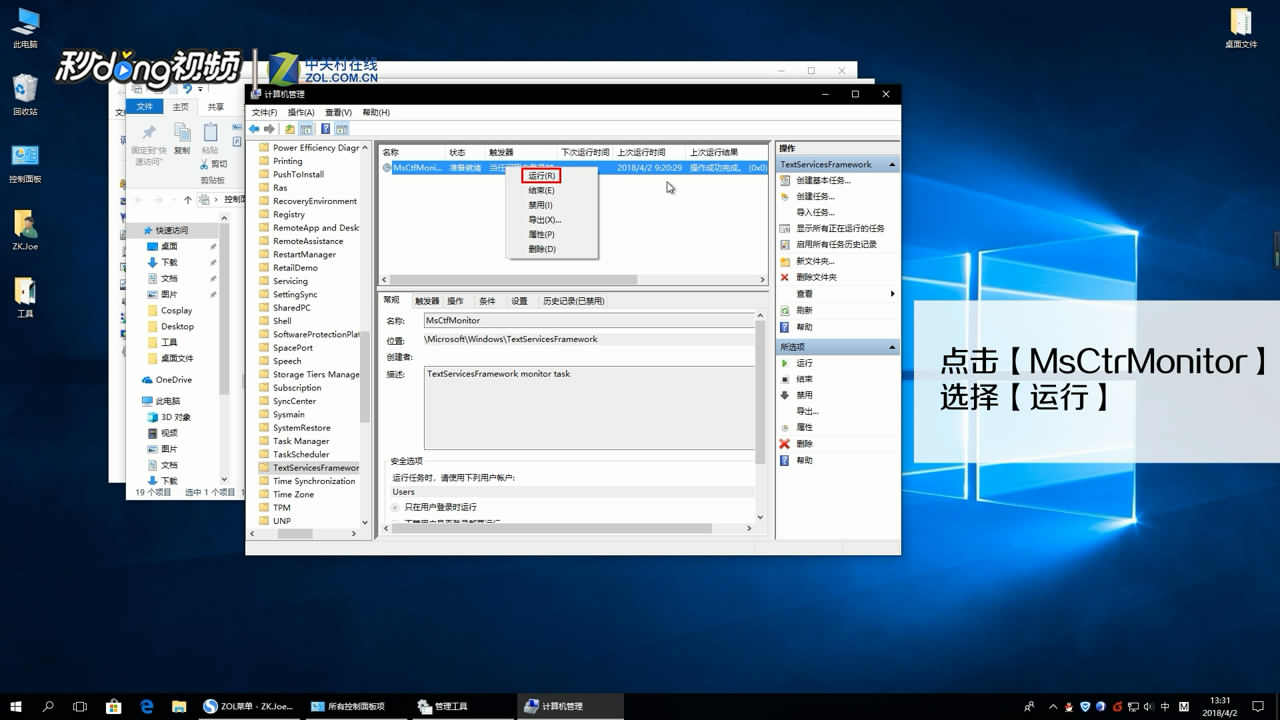Click 计算机管理 taskbar button
This screenshot has height=720, width=1280.
coord(570,706)
